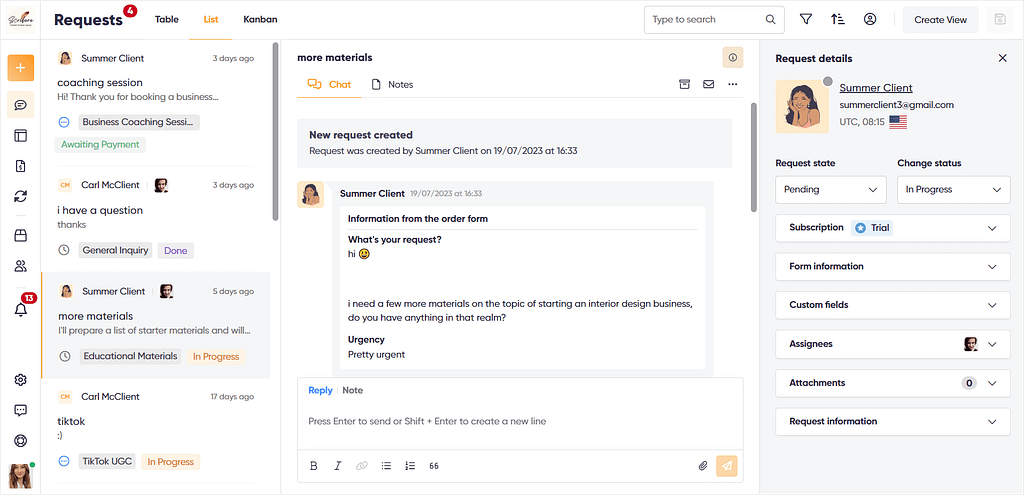
Task: Apply bold formatting in reply editor
Action: coord(313,466)
